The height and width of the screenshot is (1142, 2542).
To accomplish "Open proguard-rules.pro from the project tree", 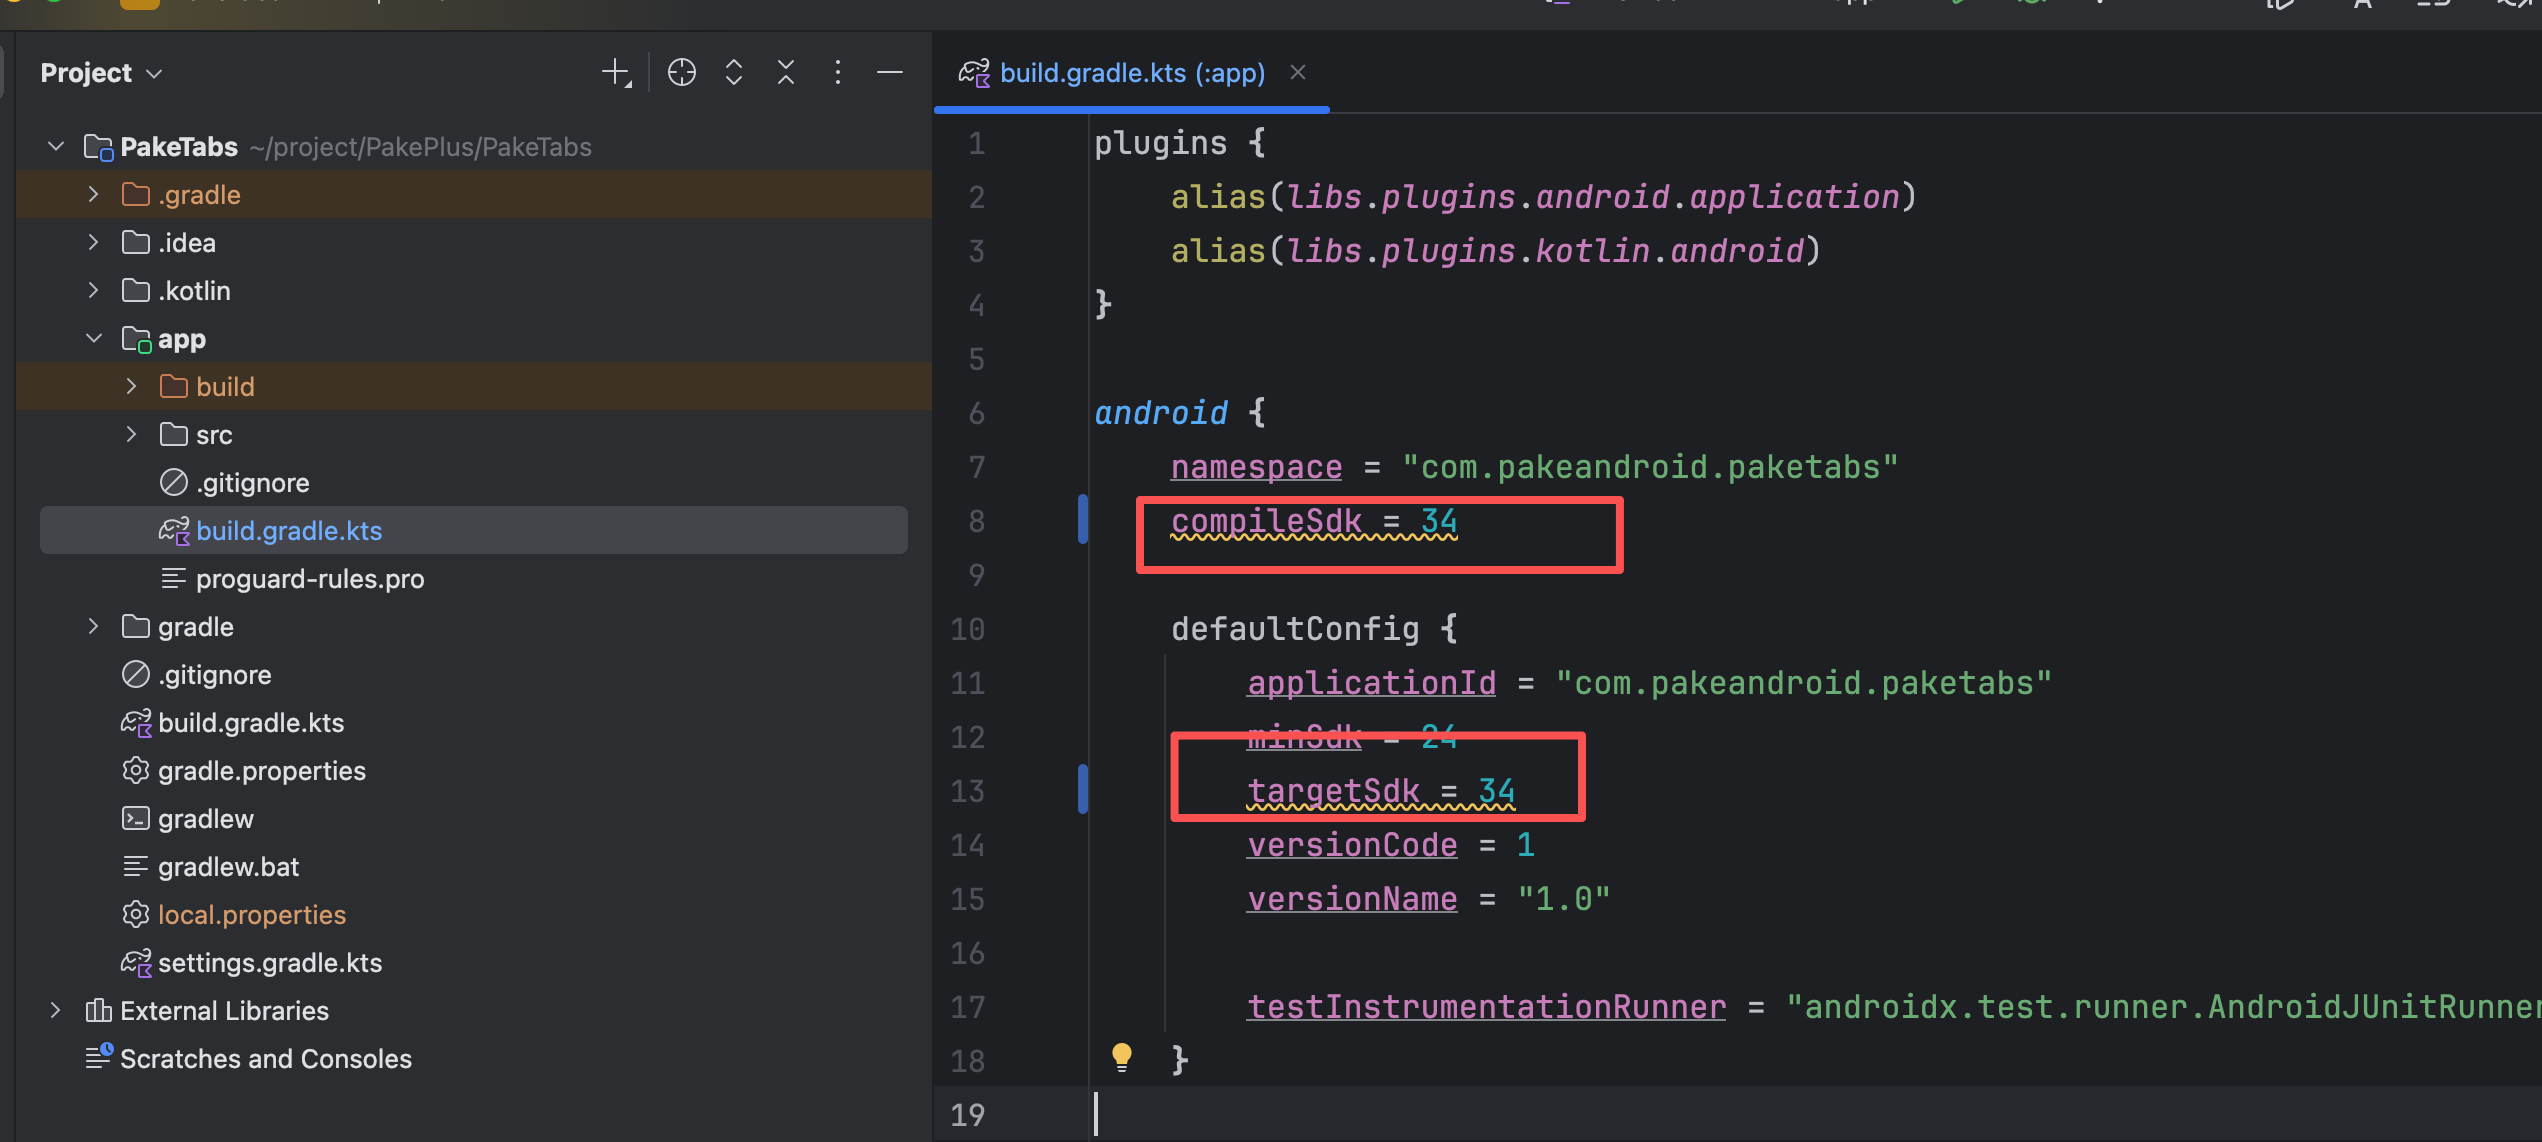I will [x=310, y=578].
